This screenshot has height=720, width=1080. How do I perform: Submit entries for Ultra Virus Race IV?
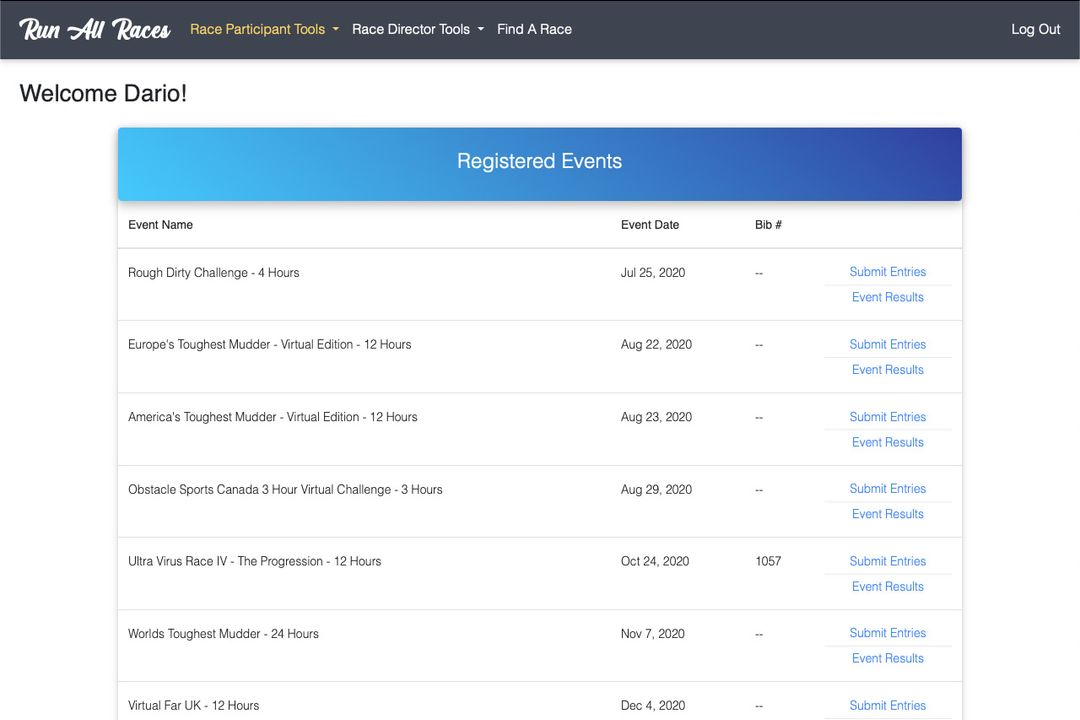click(x=888, y=560)
